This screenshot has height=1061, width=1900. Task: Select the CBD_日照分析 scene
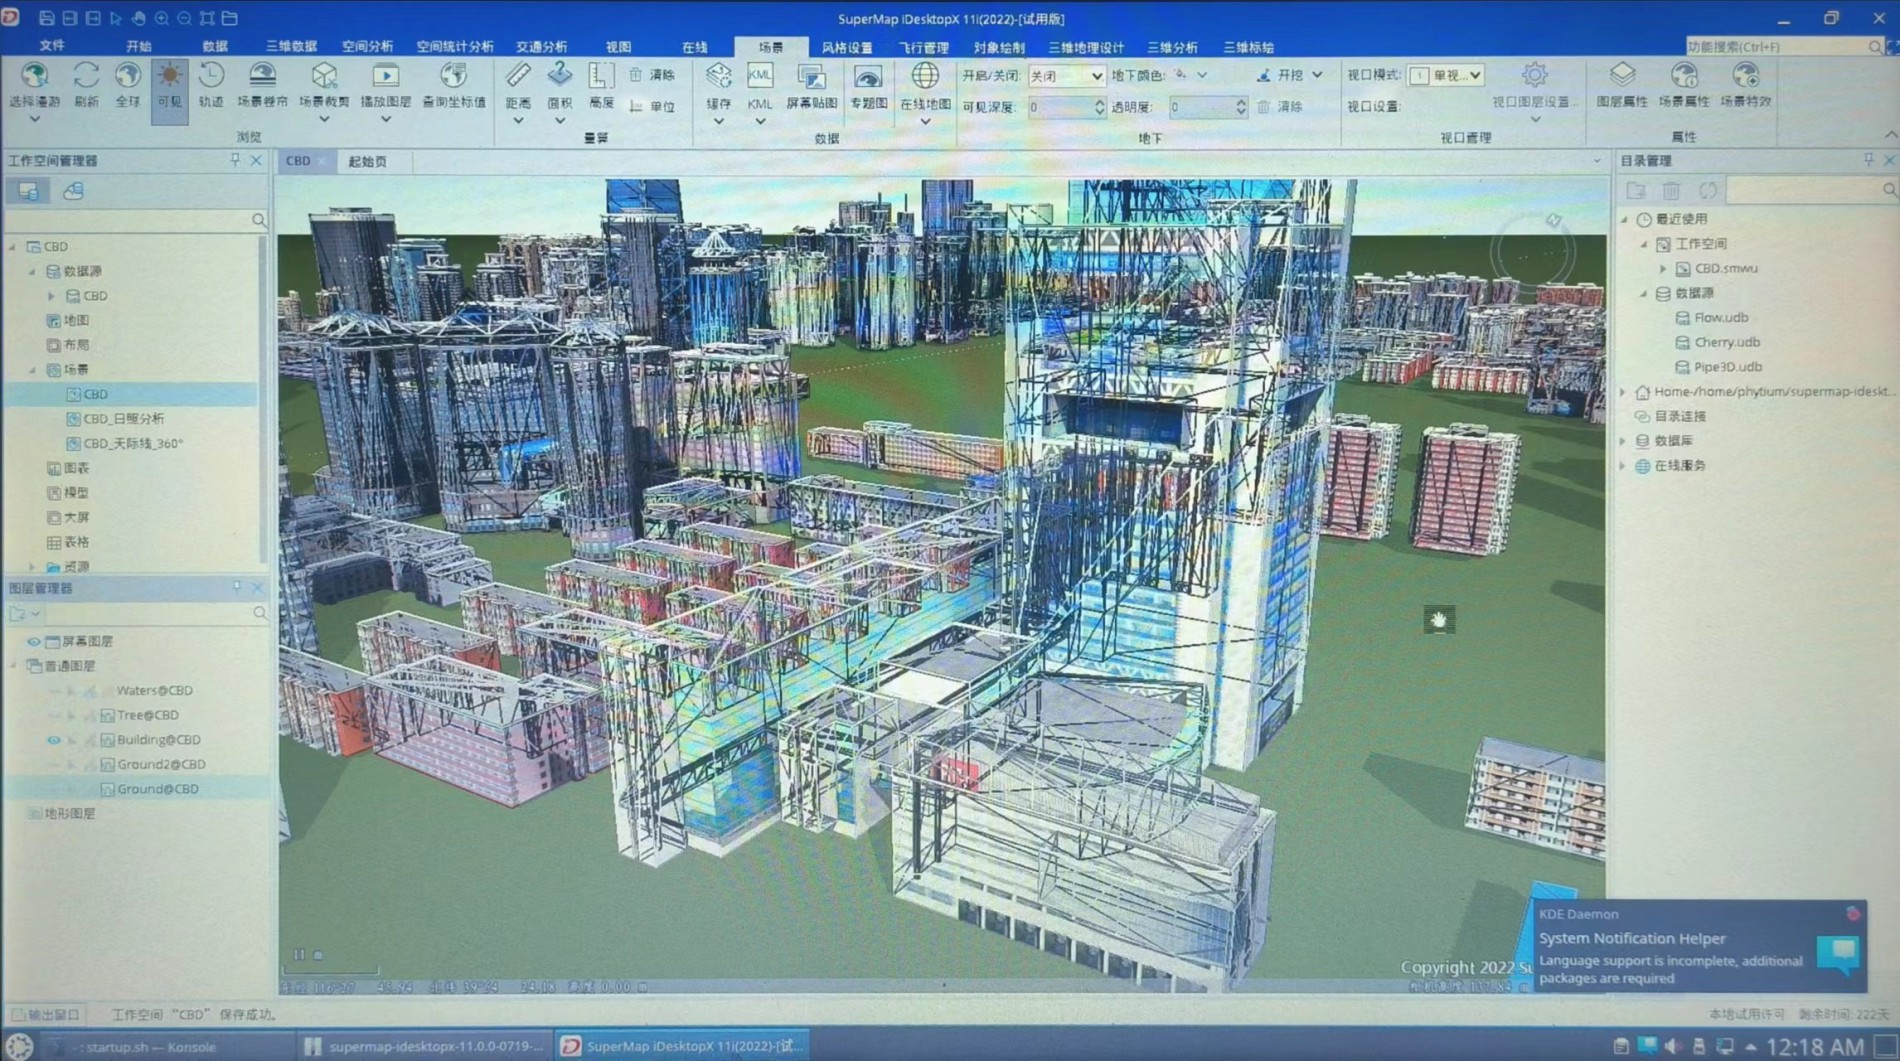coord(123,419)
